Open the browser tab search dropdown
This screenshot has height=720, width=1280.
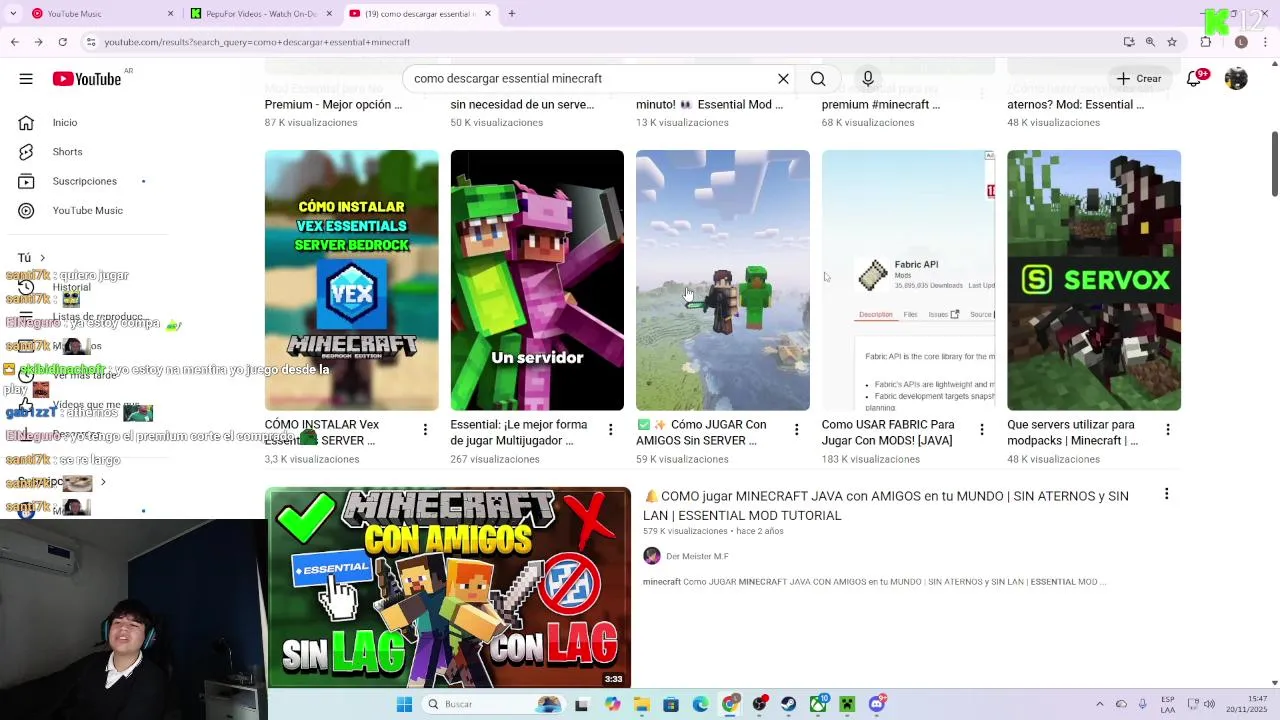point(13,14)
